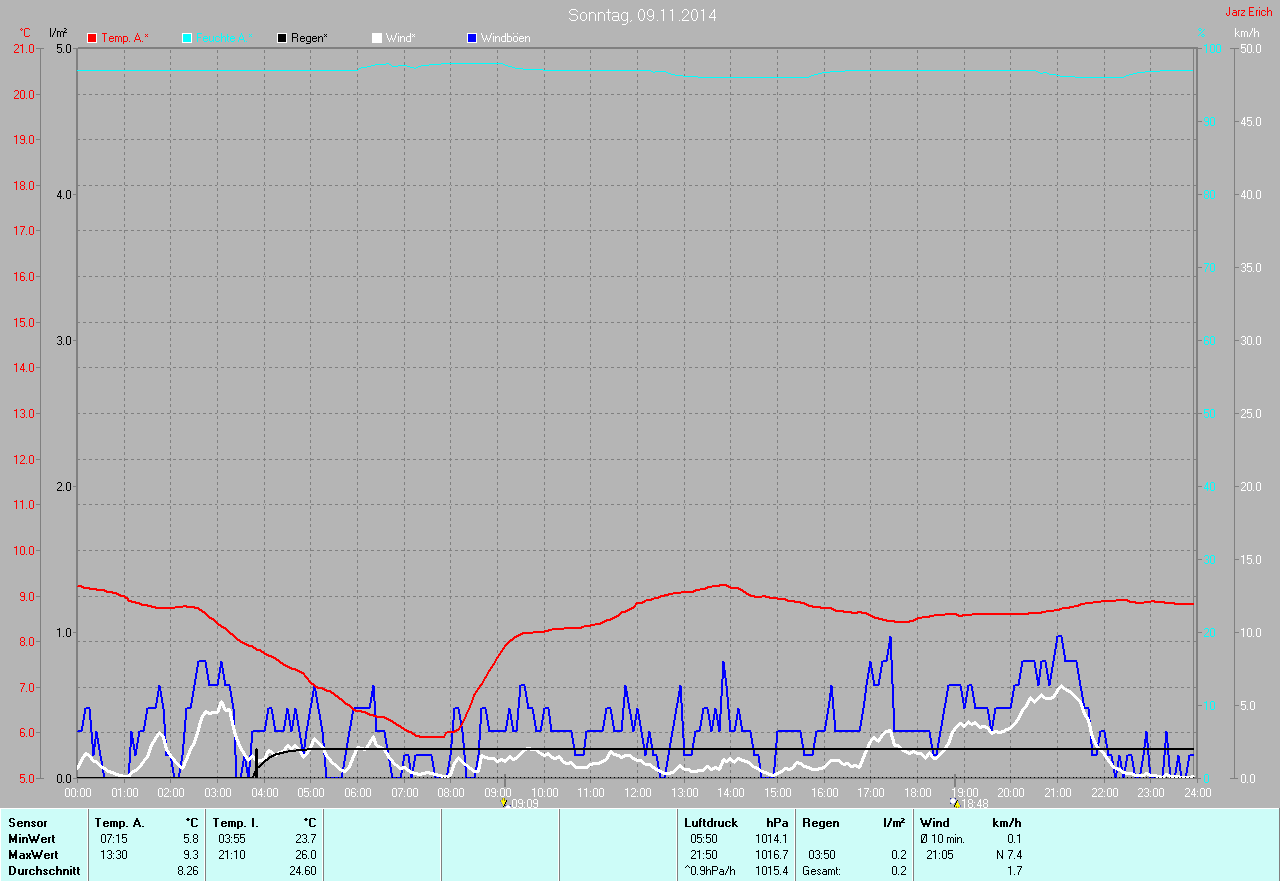Click the sunrise icon at 09:09
Viewport: 1280px width, 881px height.
pos(504,802)
